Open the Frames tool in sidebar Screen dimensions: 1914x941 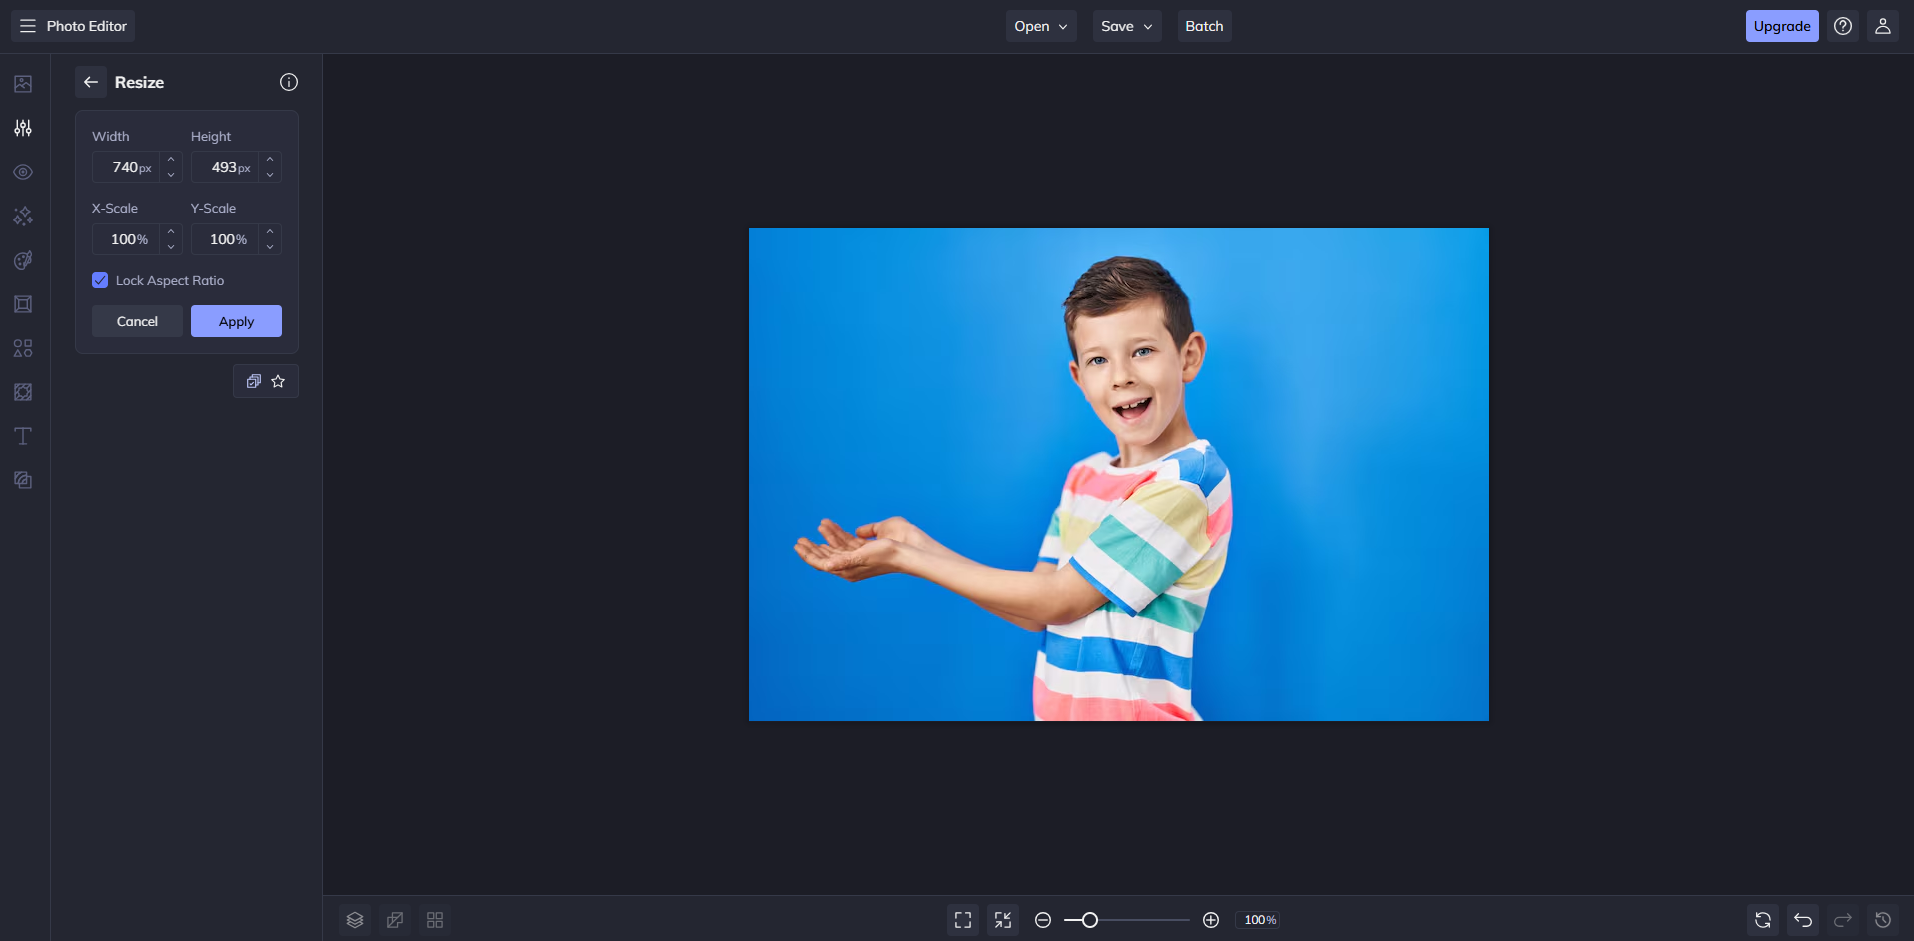coord(22,304)
